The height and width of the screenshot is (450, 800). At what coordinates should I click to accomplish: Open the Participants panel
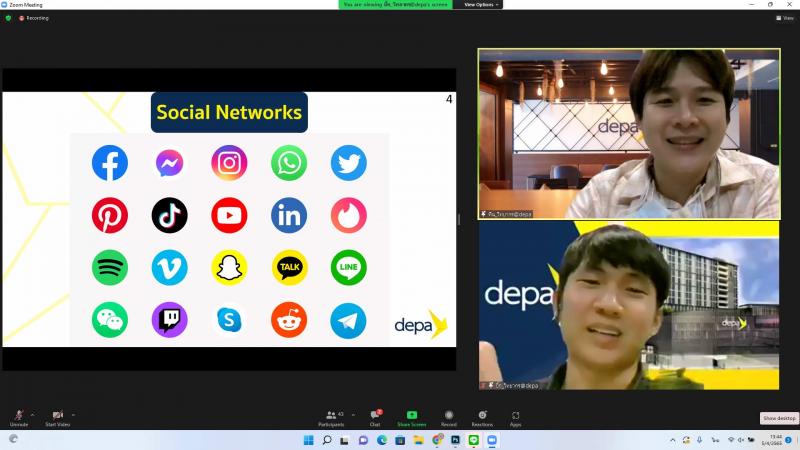[x=331, y=418]
